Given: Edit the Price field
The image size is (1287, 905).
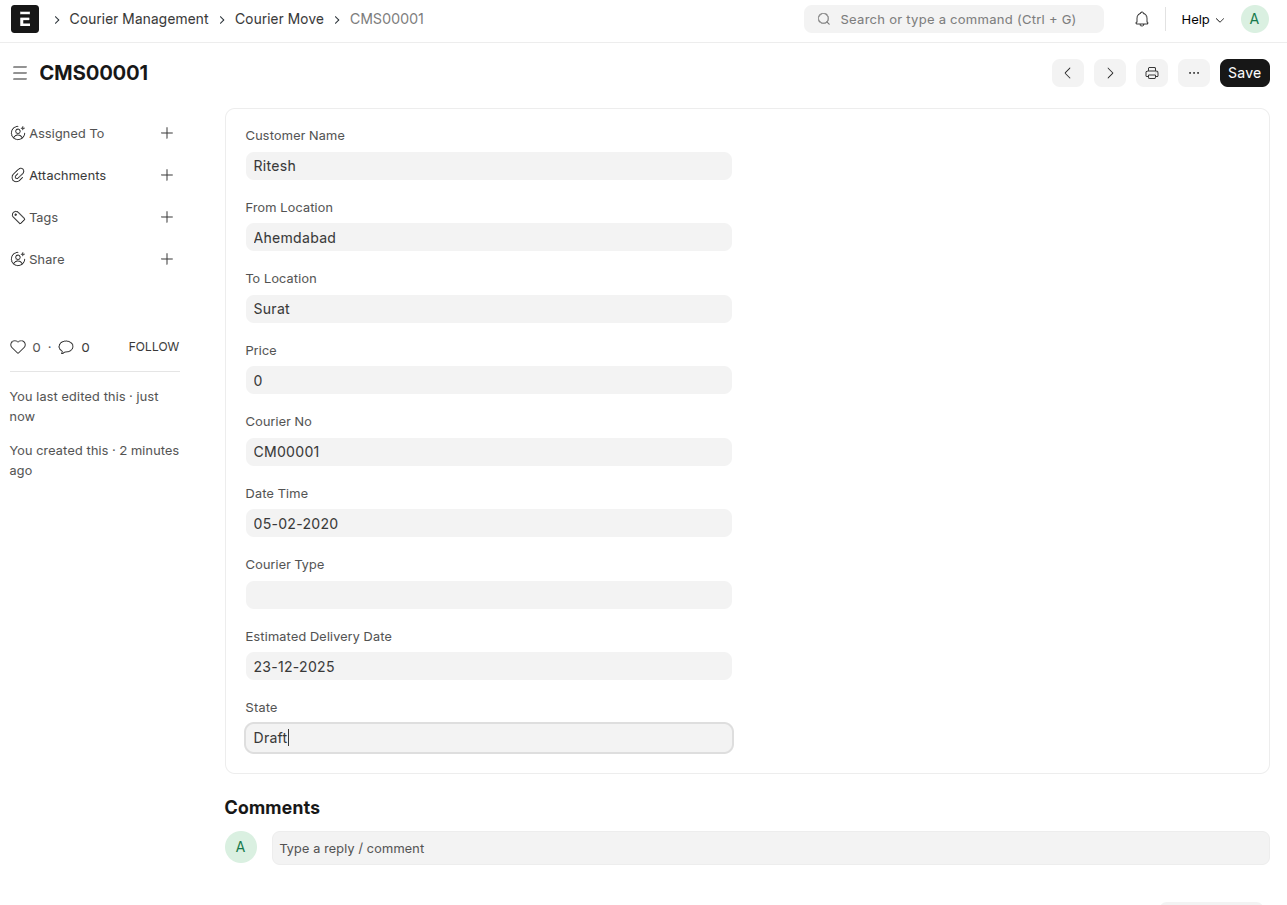Looking at the screenshot, I should [x=488, y=380].
